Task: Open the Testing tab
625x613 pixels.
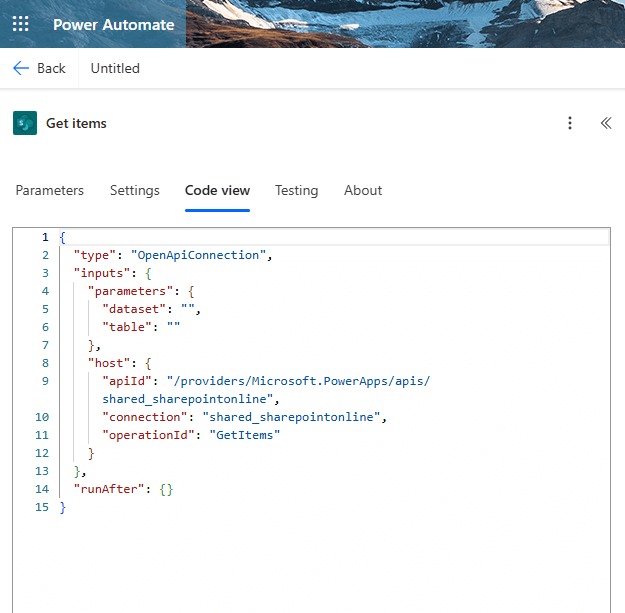Action: pos(297,191)
